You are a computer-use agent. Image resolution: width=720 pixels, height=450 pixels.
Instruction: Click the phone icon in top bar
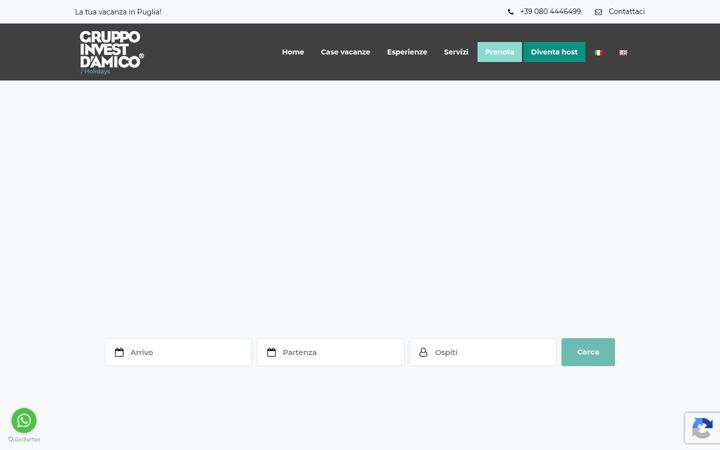coord(510,12)
